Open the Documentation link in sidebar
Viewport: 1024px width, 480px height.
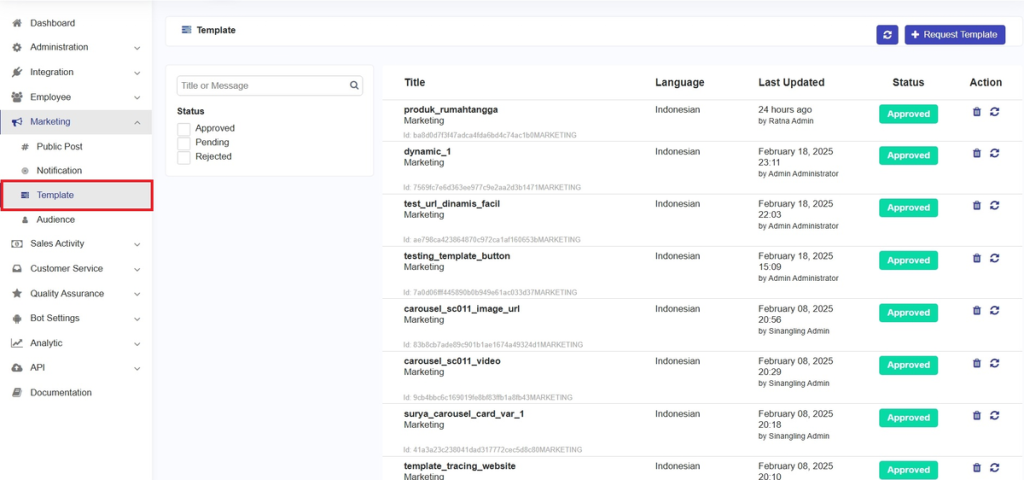click(x=60, y=393)
